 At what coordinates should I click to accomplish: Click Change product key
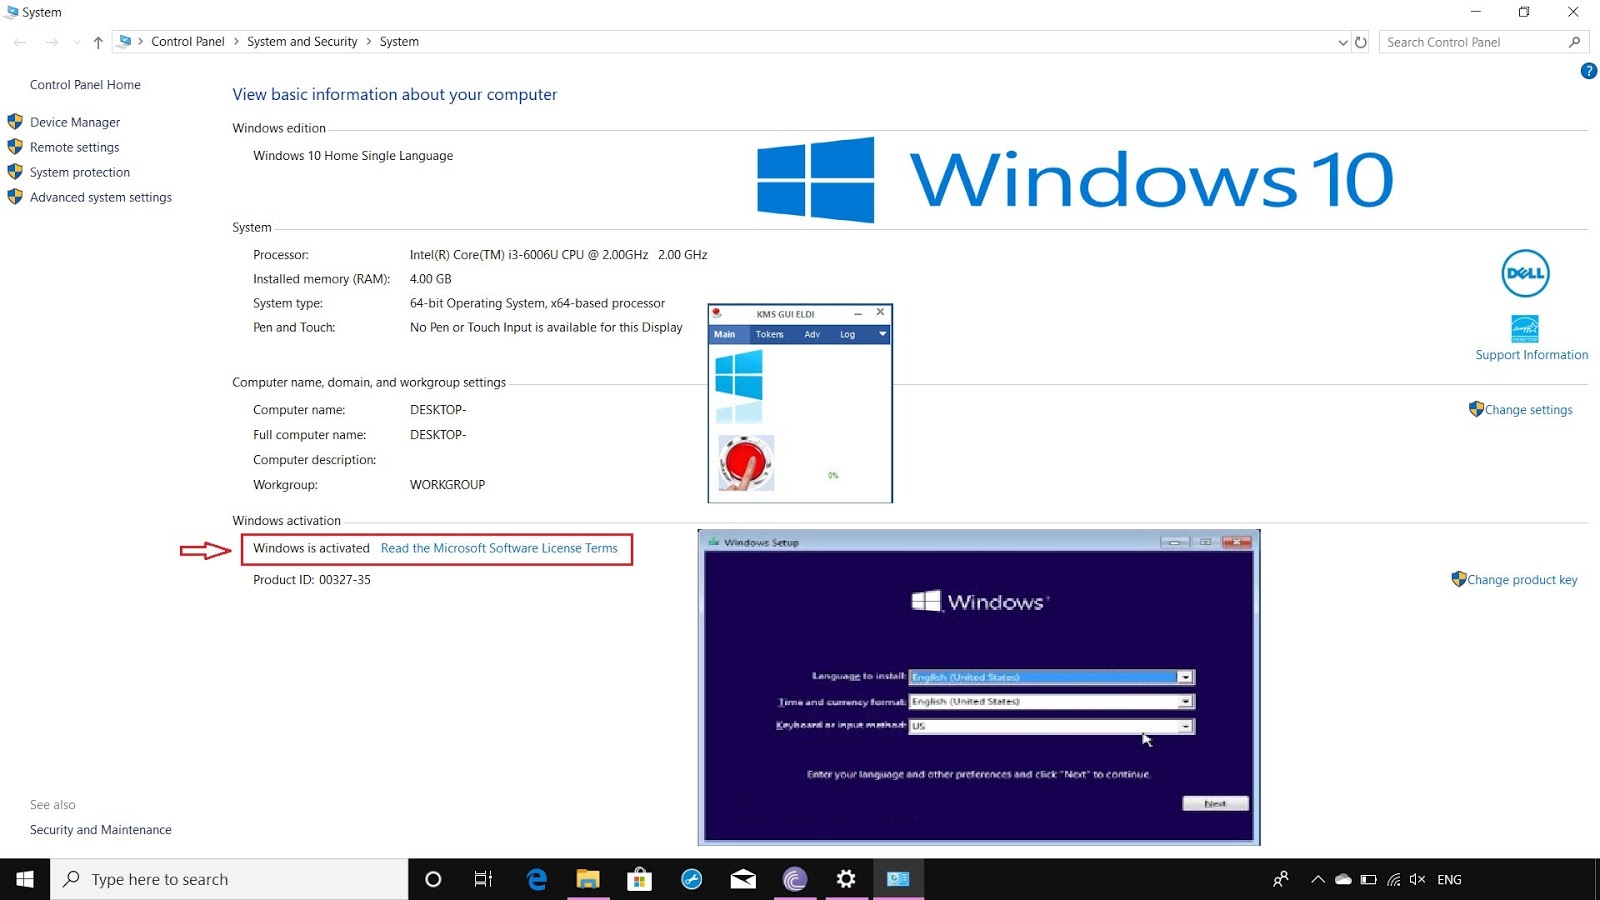(1522, 580)
